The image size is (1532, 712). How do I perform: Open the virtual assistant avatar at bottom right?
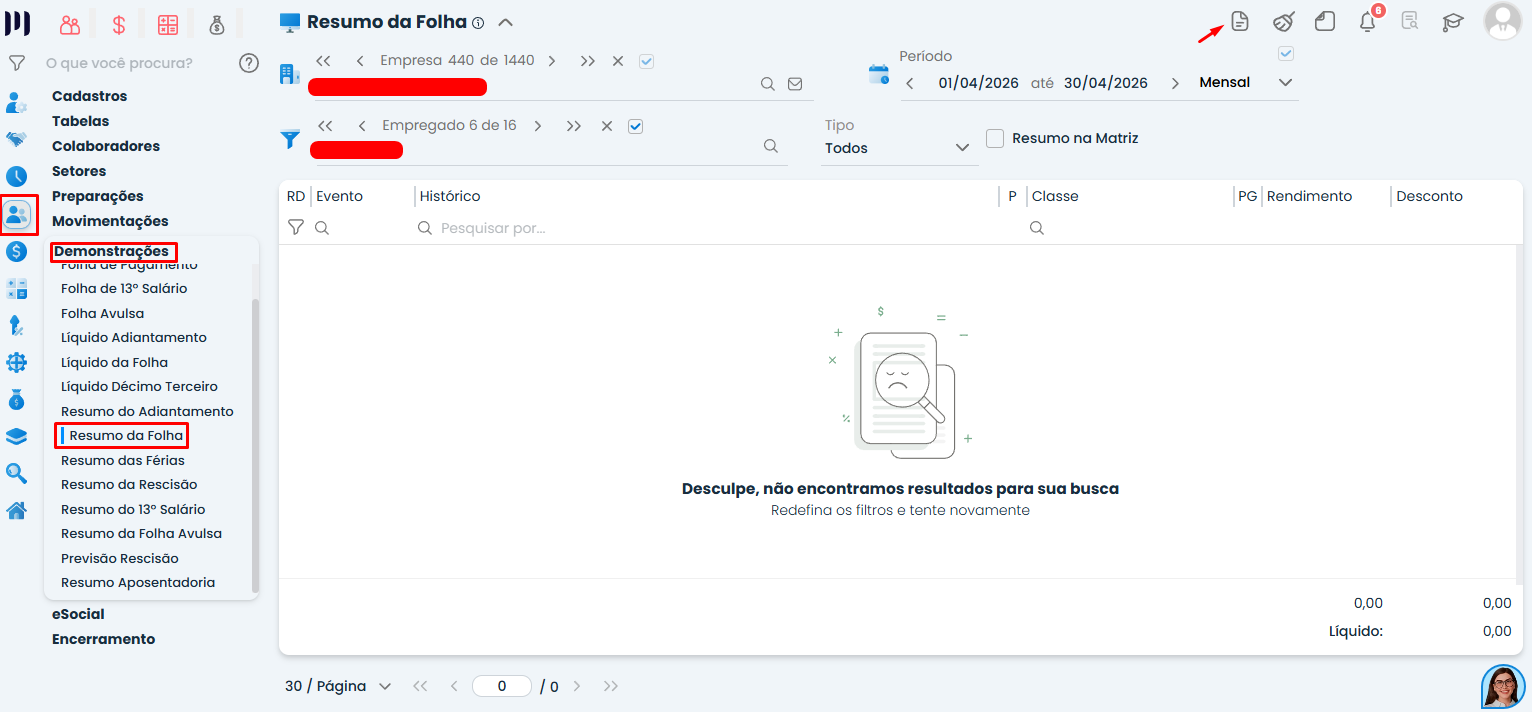[x=1503, y=687]
